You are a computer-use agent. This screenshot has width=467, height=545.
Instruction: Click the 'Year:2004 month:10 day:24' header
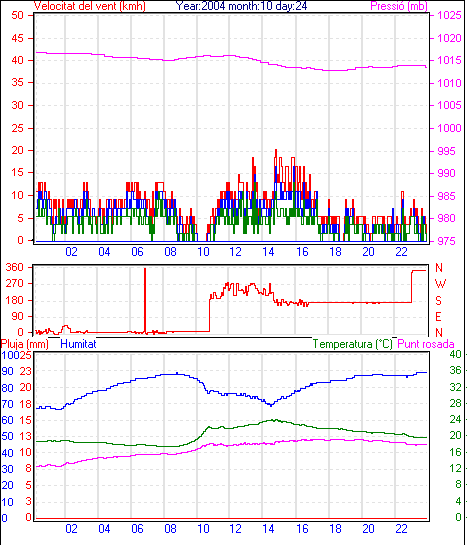(x=241, y=6)
